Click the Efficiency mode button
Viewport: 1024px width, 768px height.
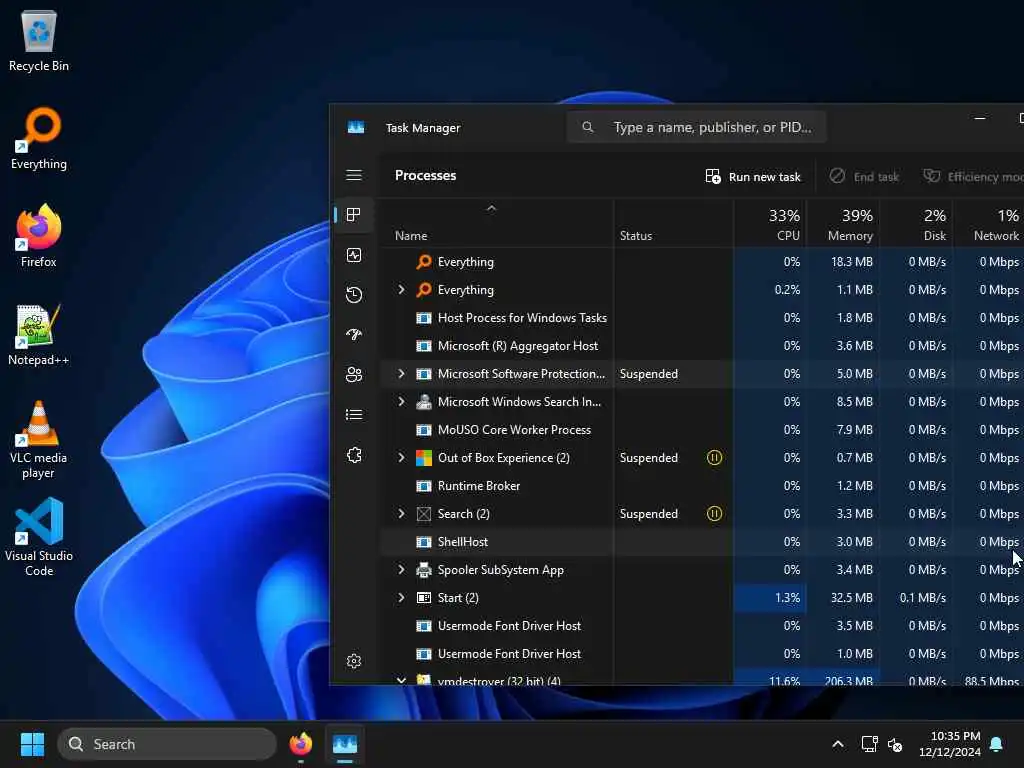972,176
